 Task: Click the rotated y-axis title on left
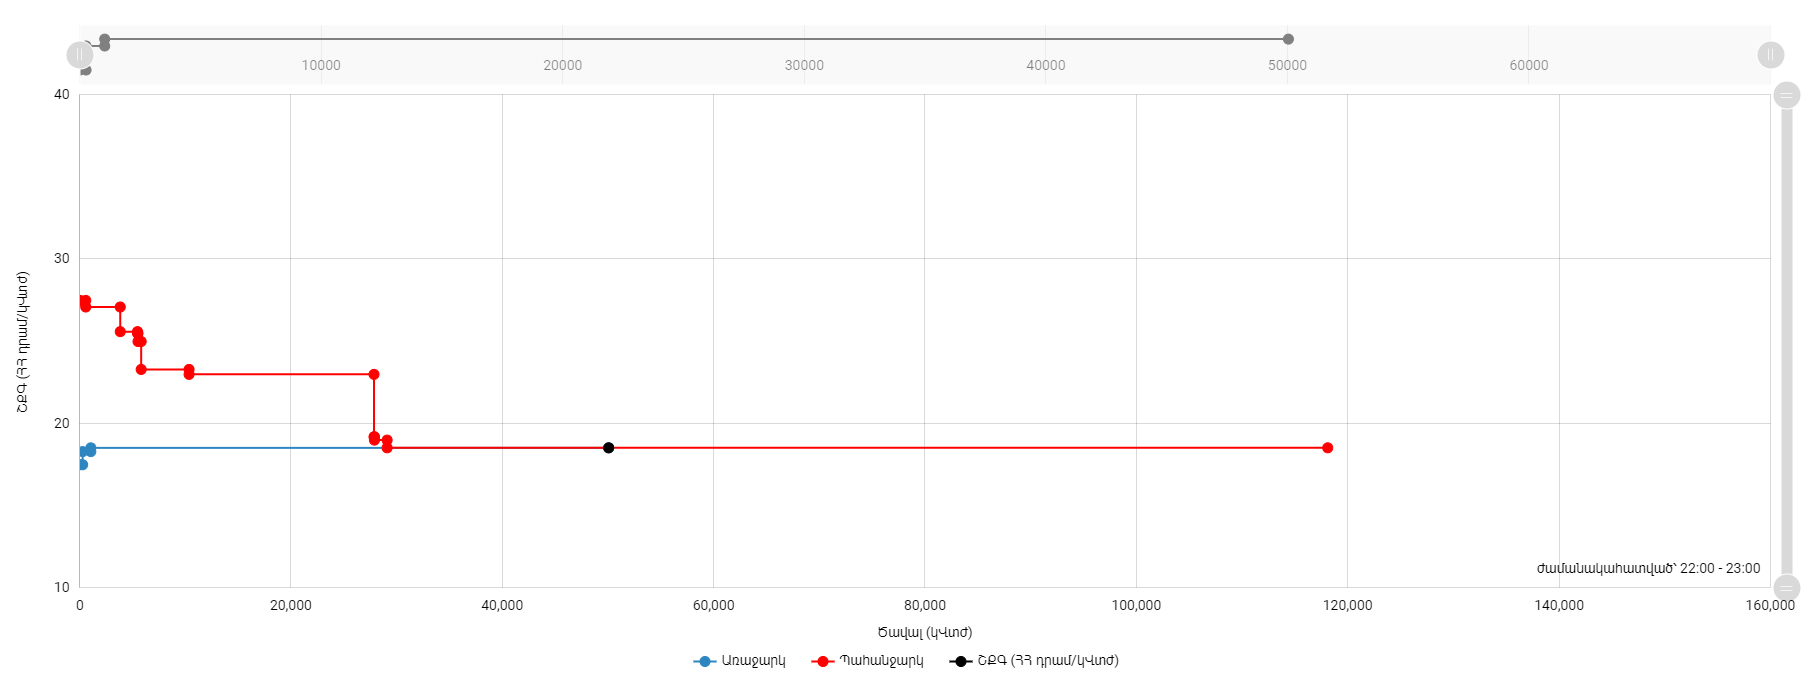[22, 342]
